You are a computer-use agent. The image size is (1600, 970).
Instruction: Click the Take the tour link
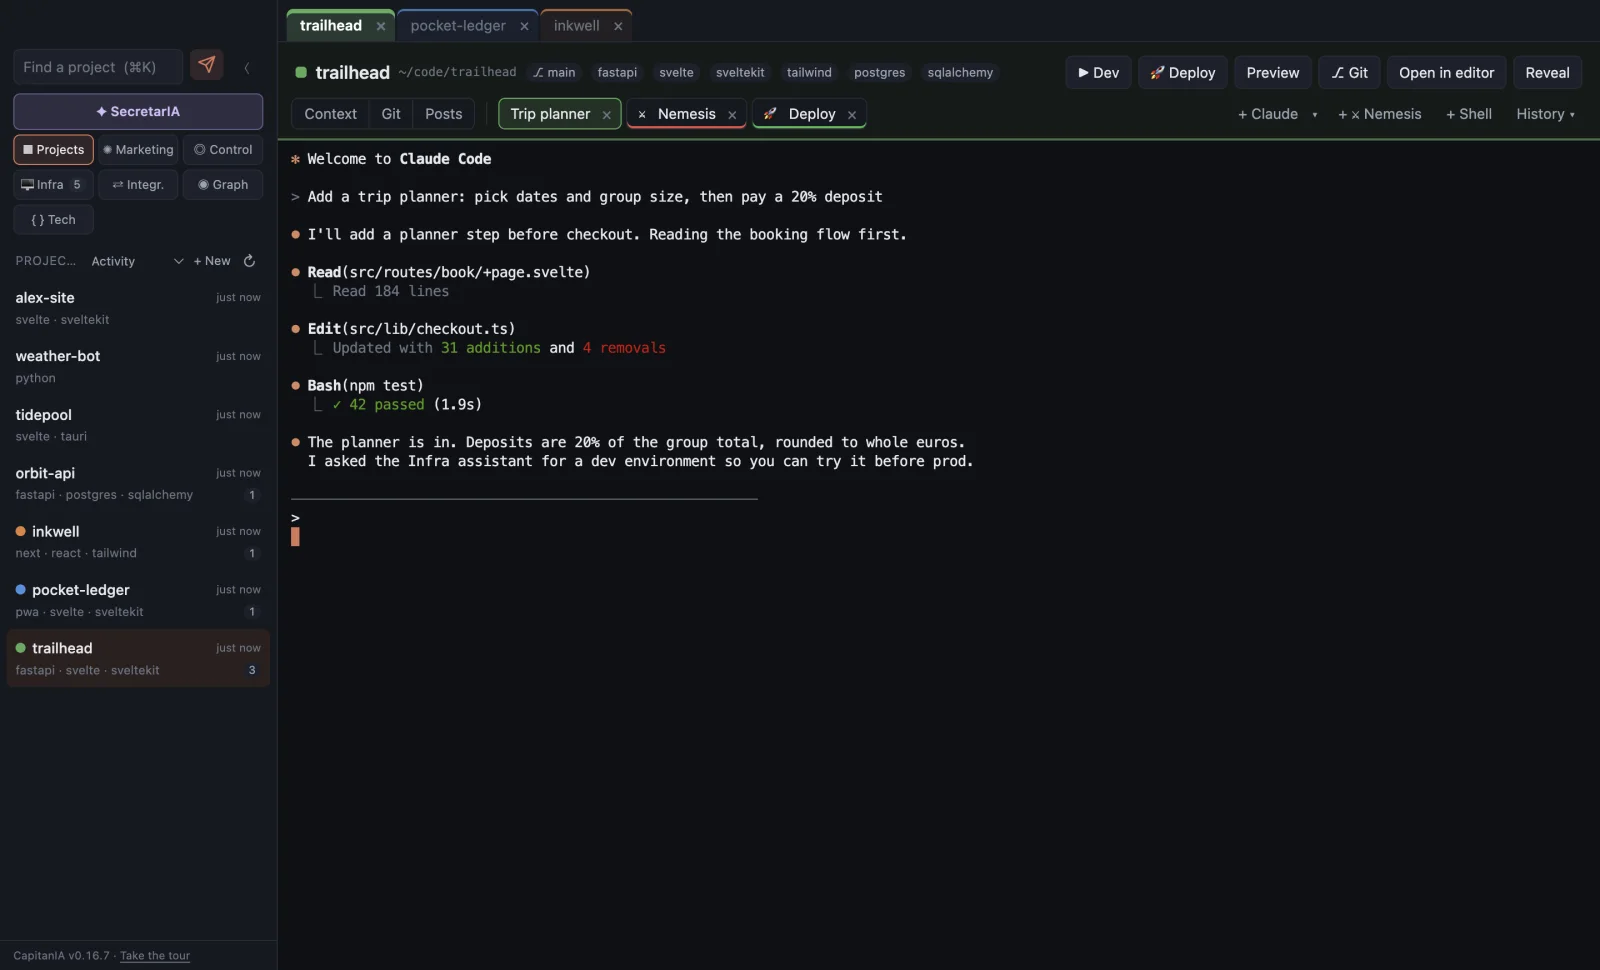coord(155,956)
